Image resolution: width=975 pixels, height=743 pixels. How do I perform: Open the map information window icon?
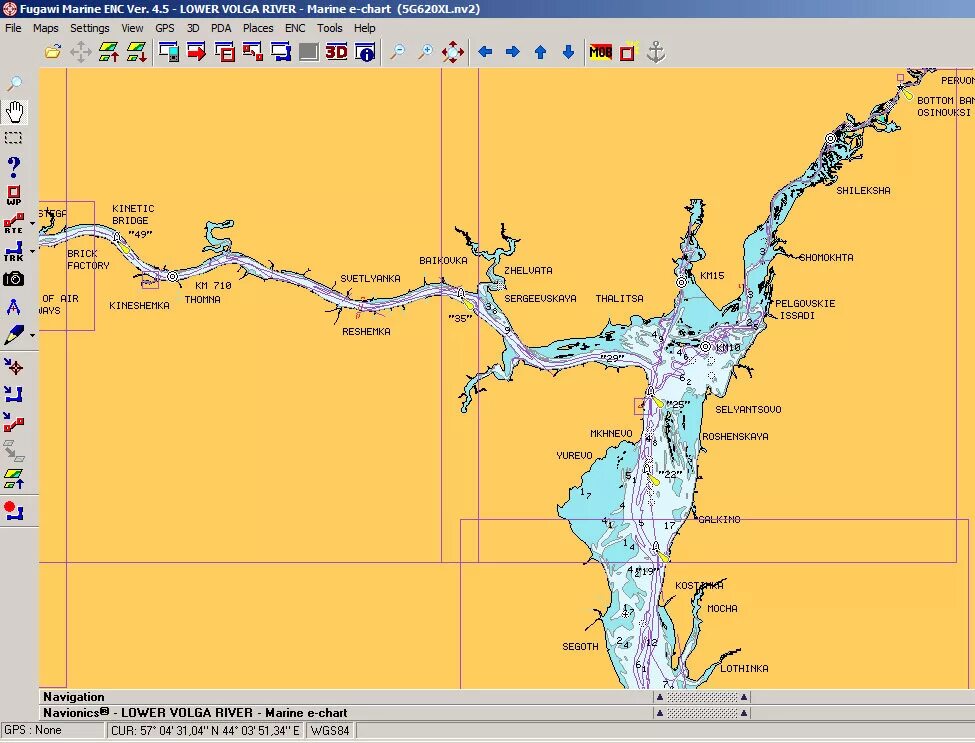pyautogui.click(x=365, y=52)
